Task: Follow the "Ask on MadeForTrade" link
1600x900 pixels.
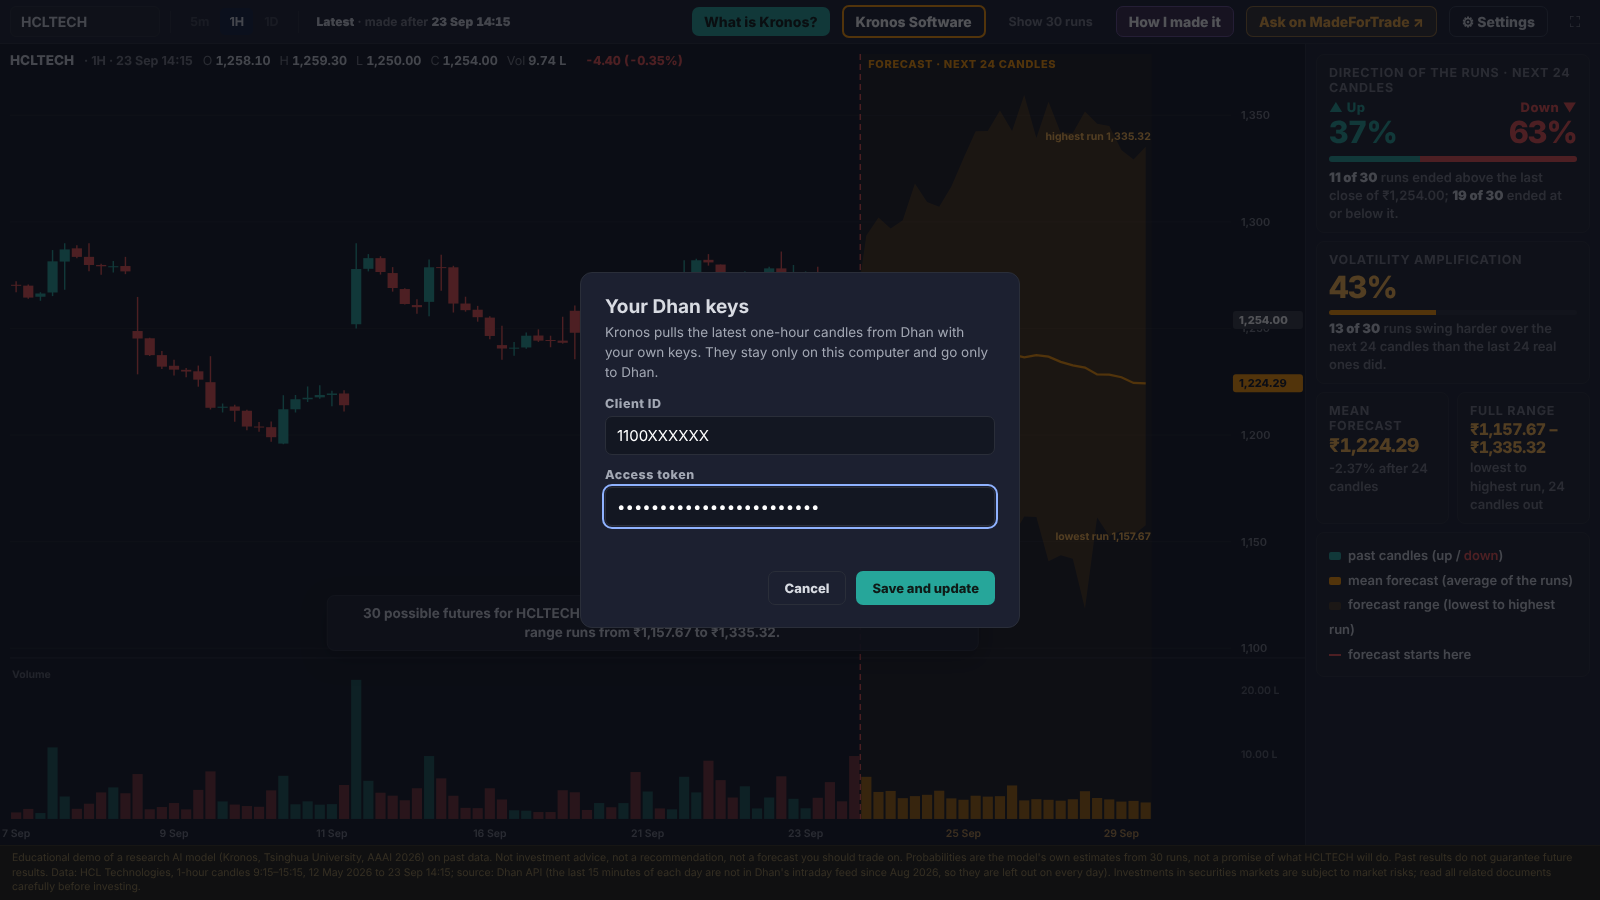Action: click(x=1341, y=22)
